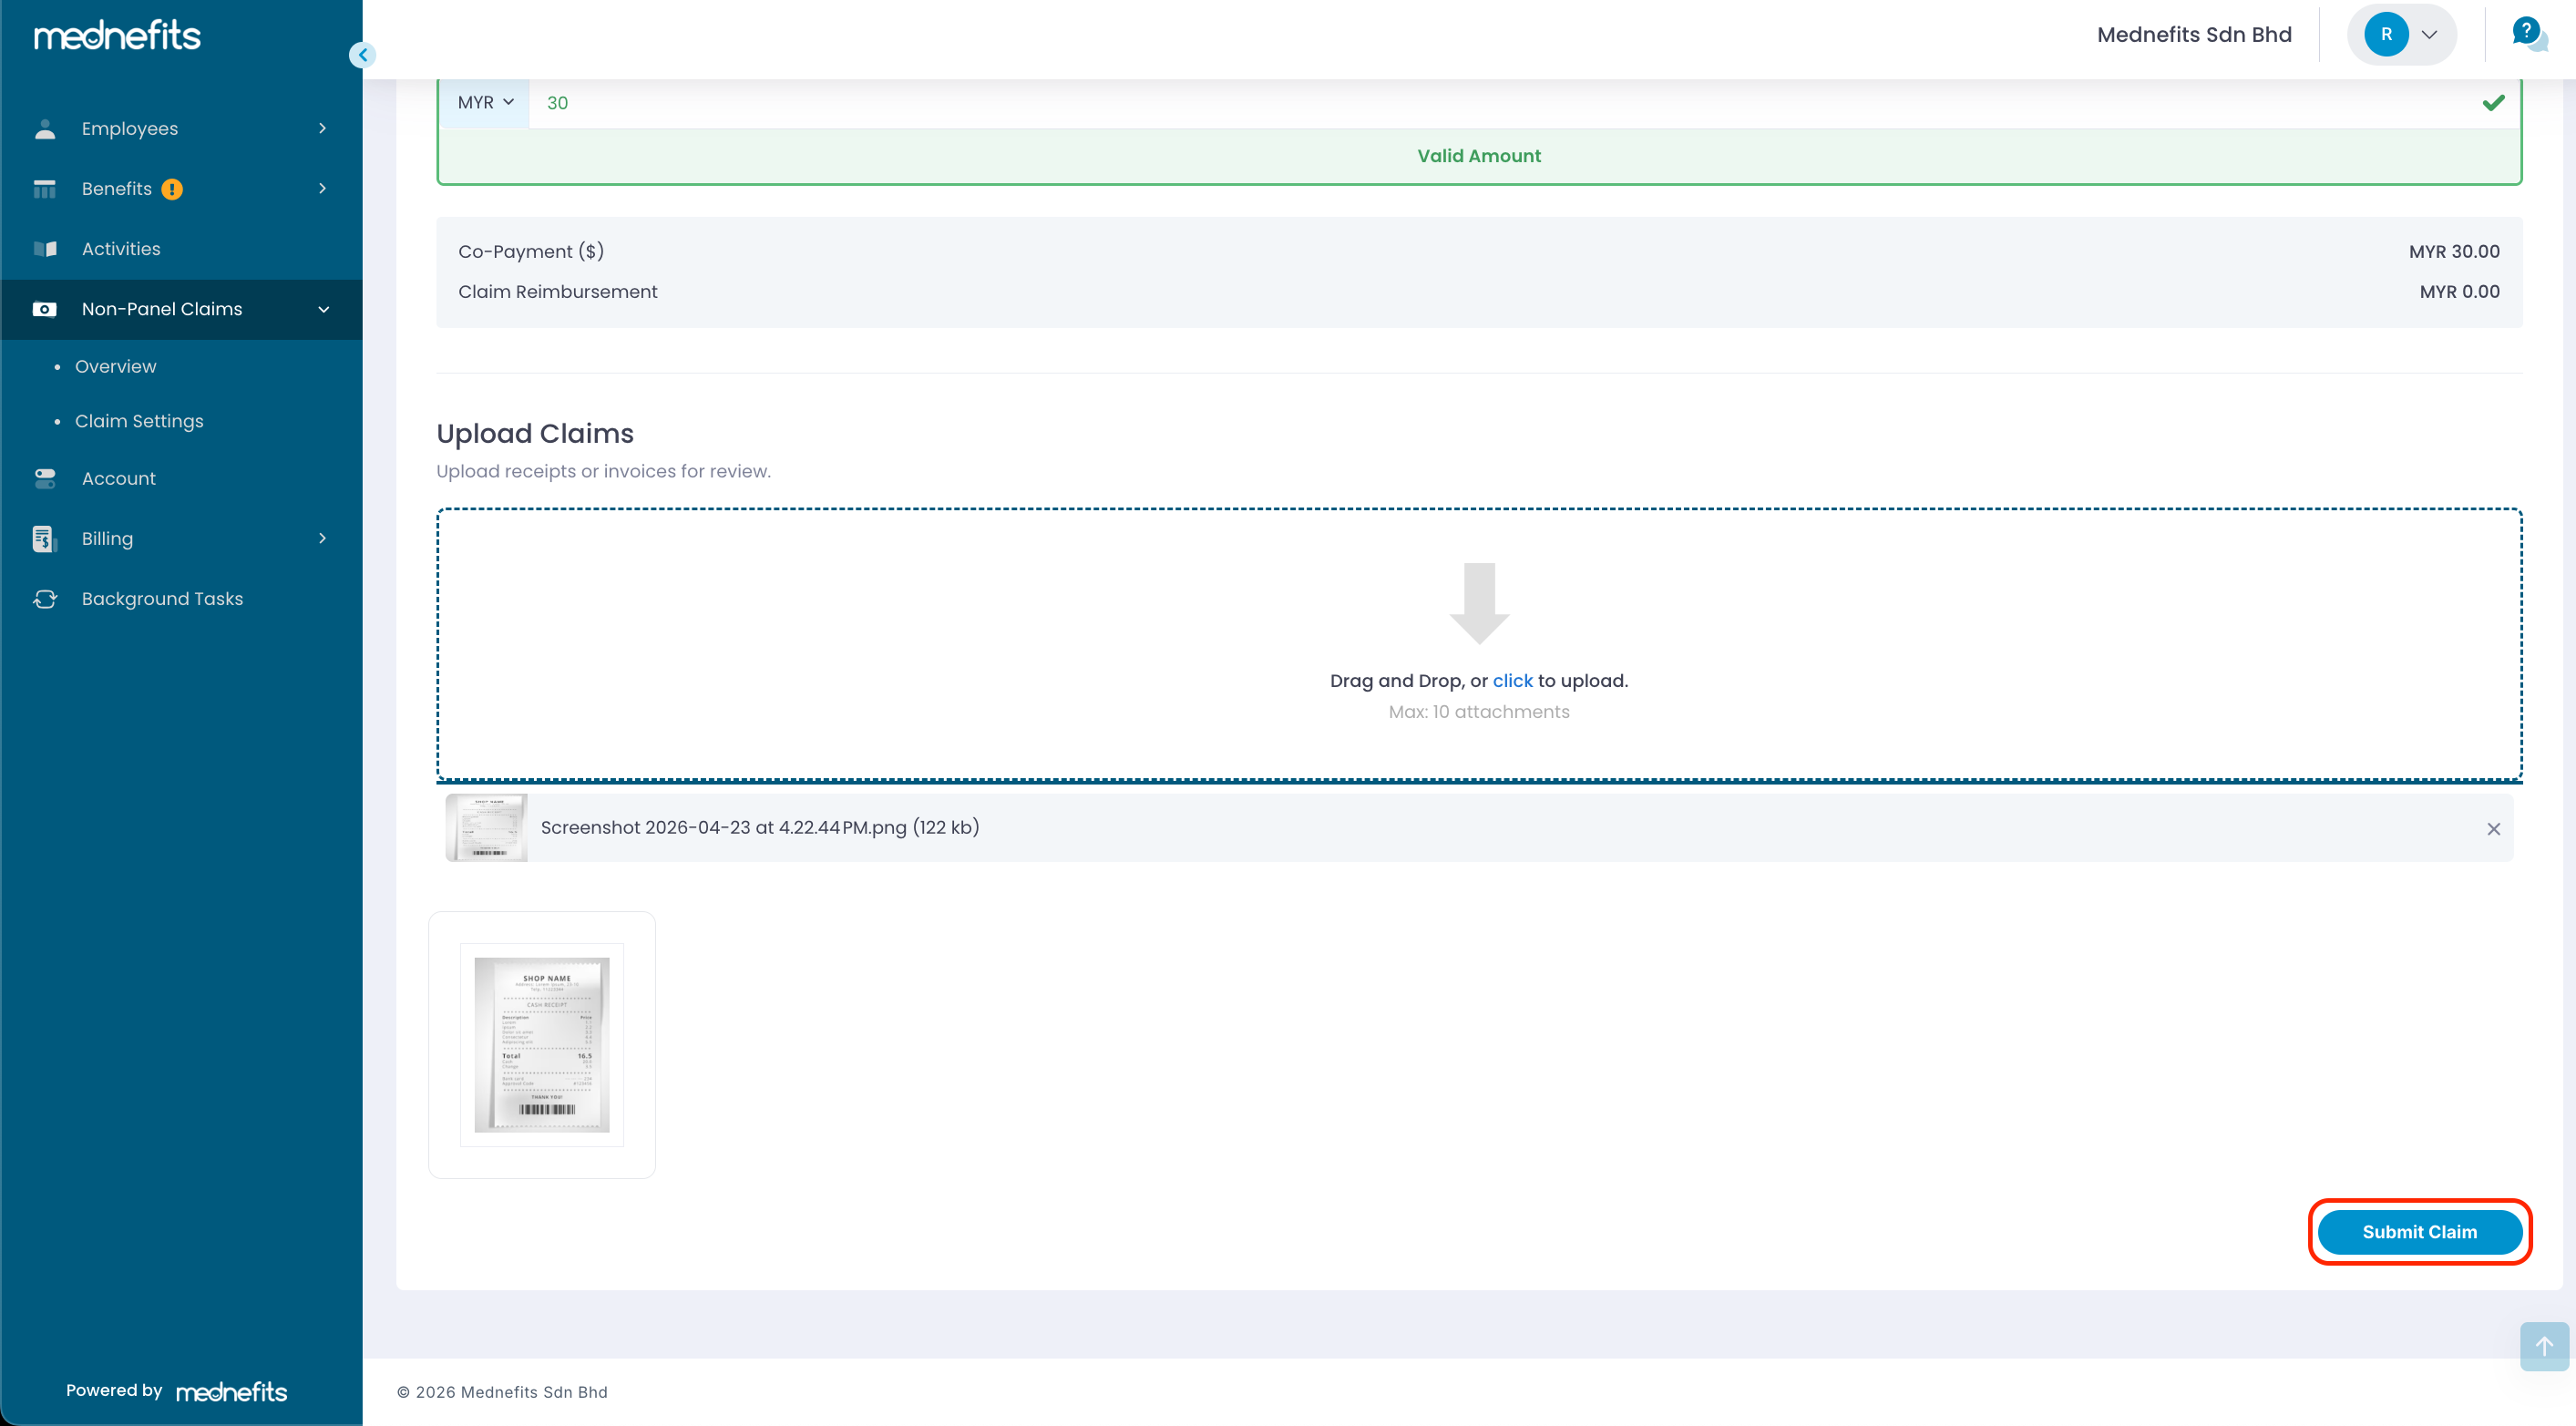This screenshot has width=2576, height=1426.
Task: Click the Background Tasks sync icon
Action: point(45,599)
